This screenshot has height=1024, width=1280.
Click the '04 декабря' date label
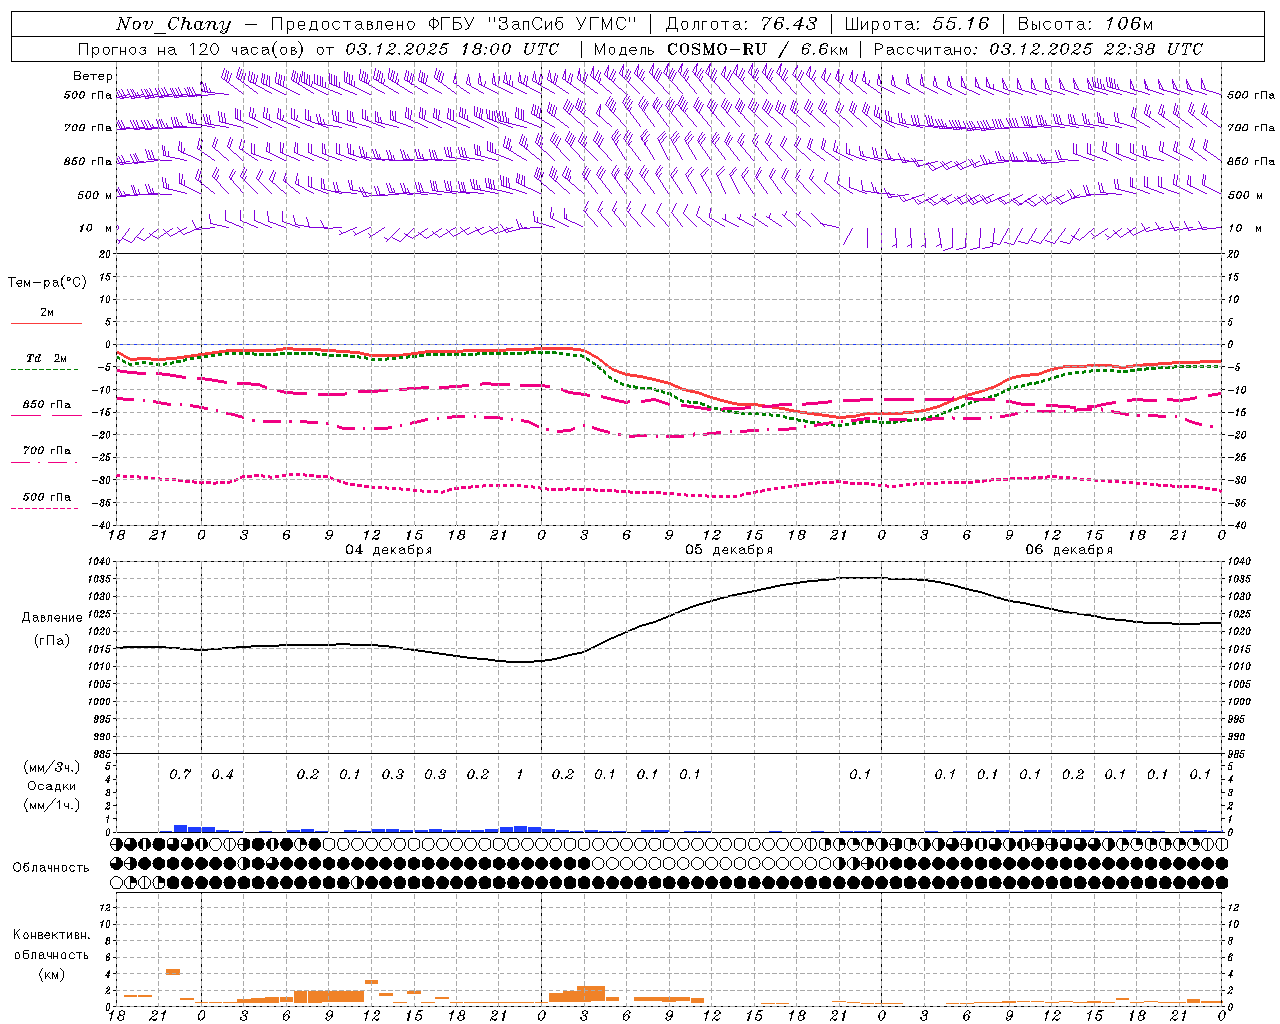tap(389, 550)
